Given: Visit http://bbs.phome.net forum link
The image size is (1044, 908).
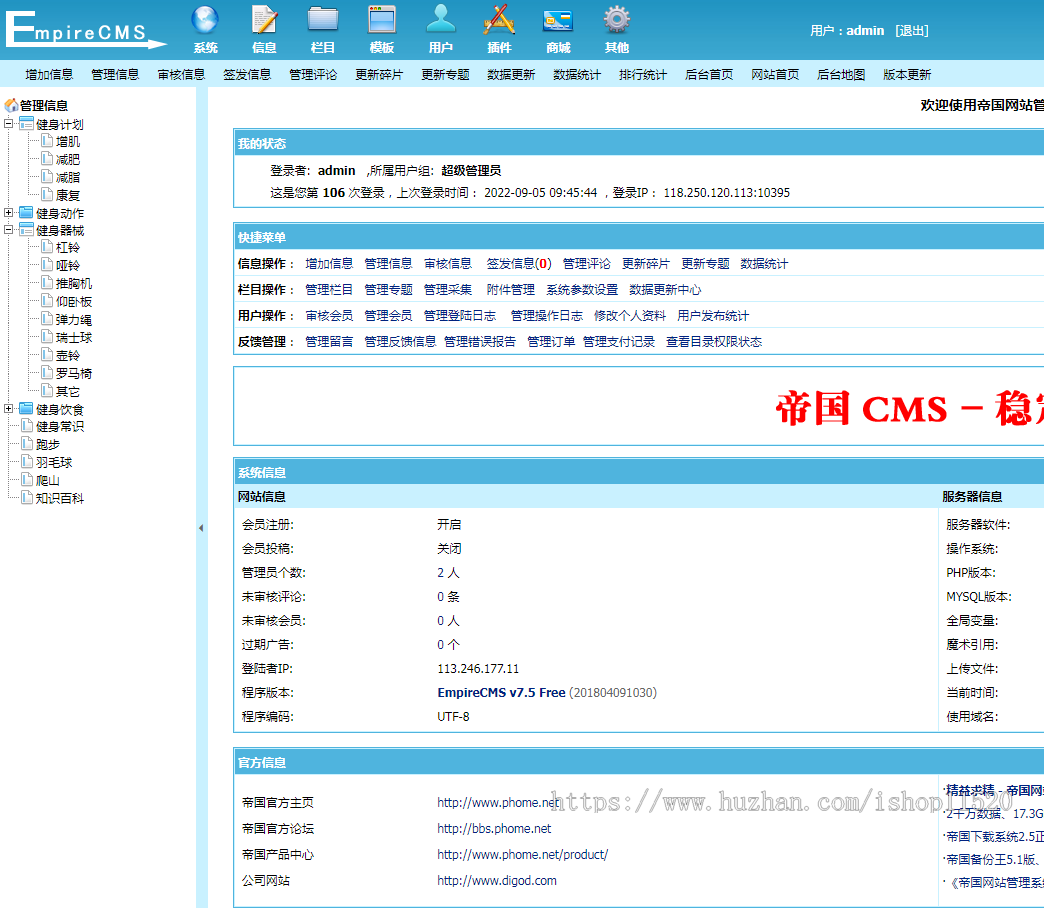Looking at the screenshot, I should tap(494, 829).
